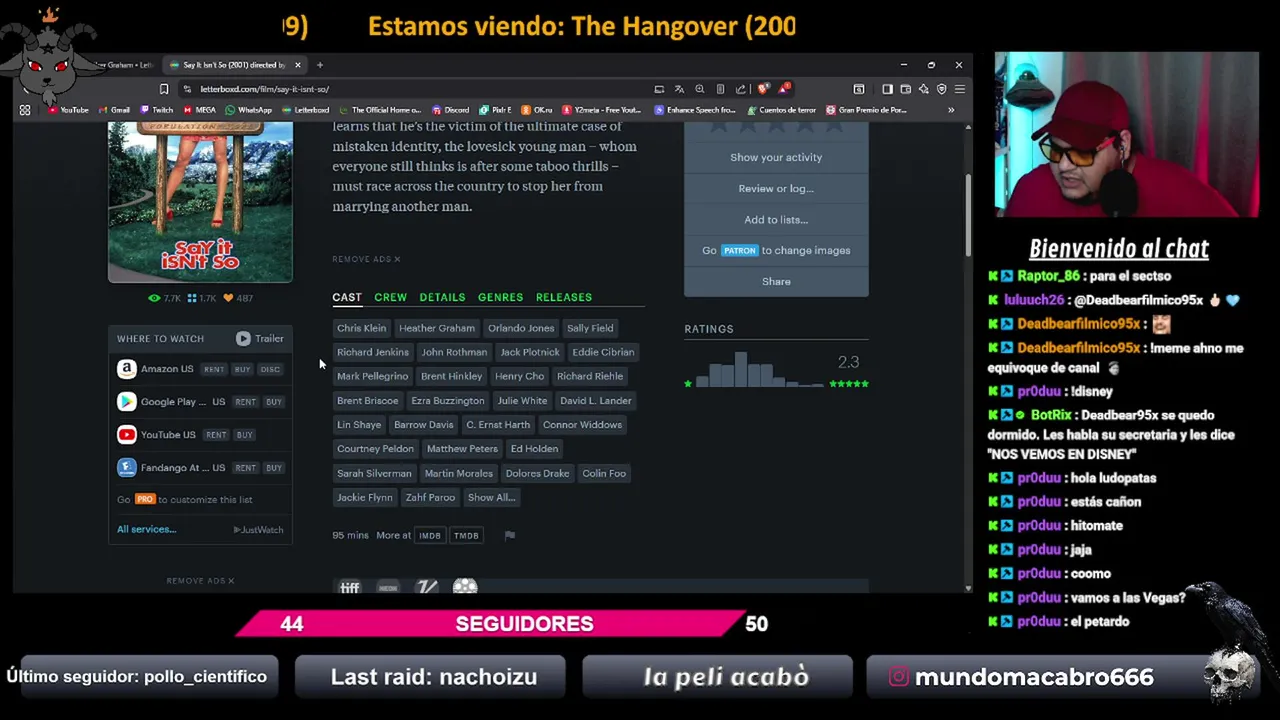Open the Cuentos de terror bookmark
The height and width of the screenshot is (720, 1280).
tap(780, 110)
